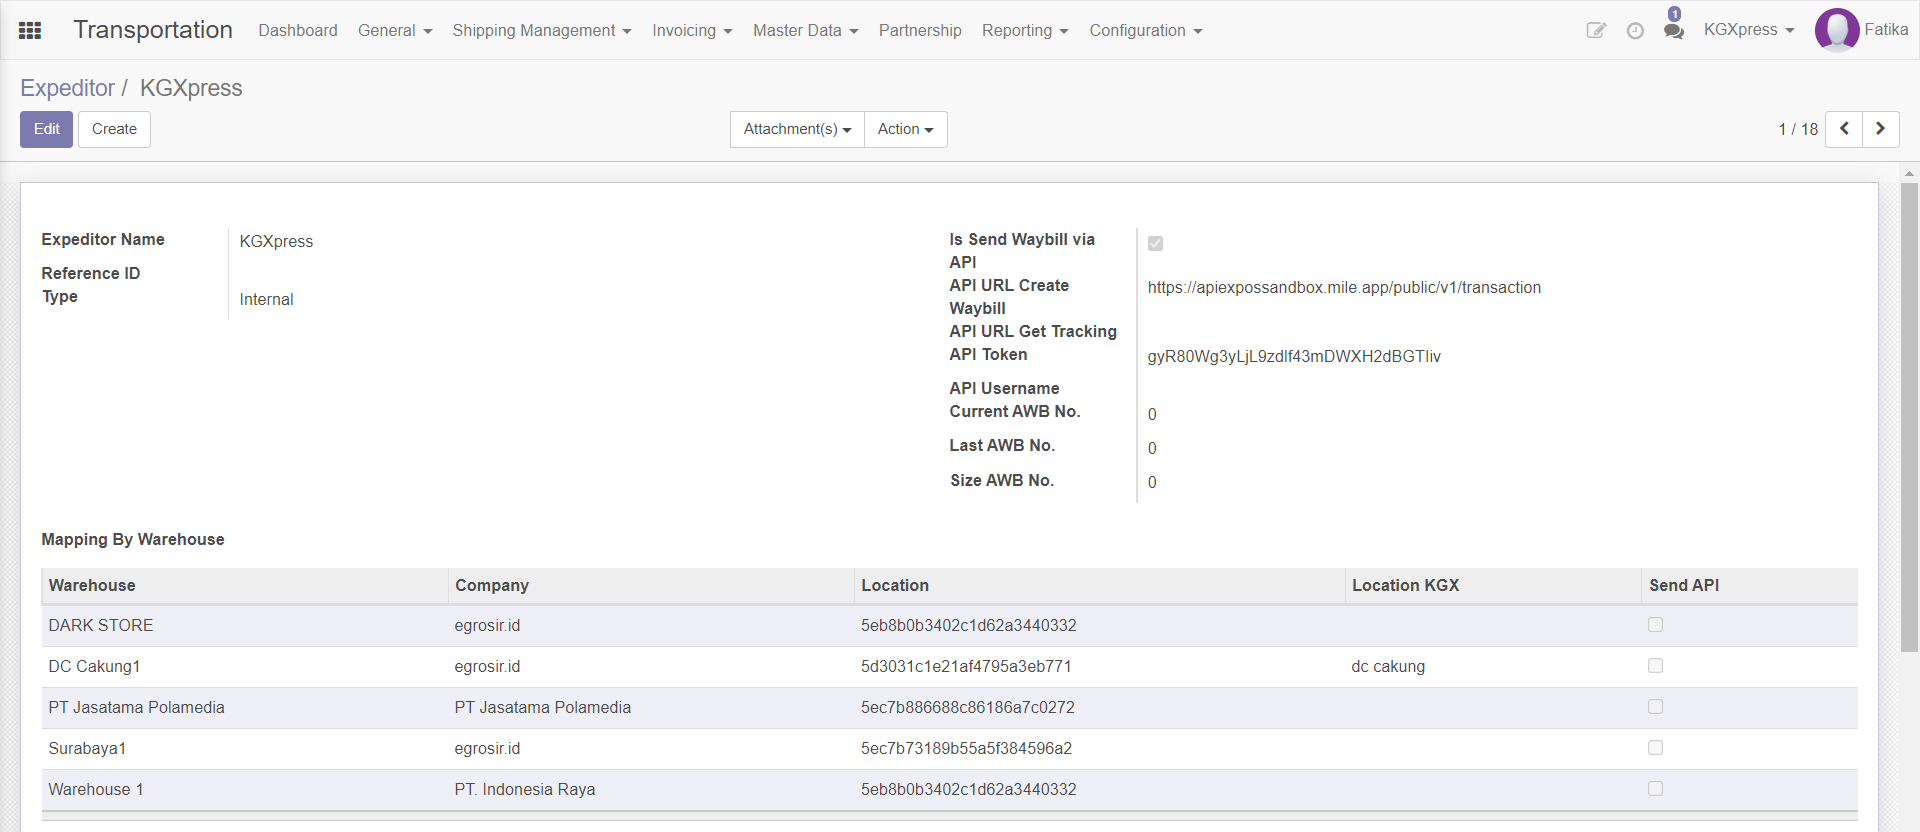
Task: Open the activities clock icon
Action: [1635, 30]
